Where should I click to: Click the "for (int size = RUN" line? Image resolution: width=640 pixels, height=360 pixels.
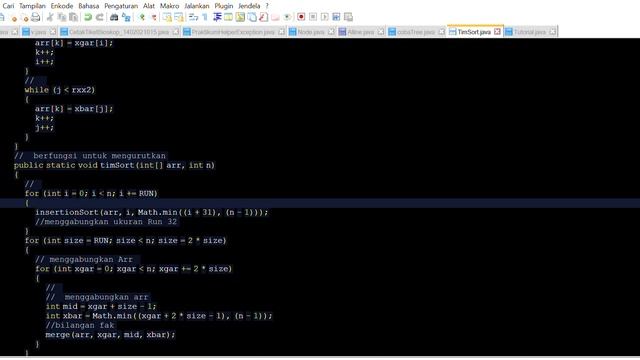(x=125, y=240)
